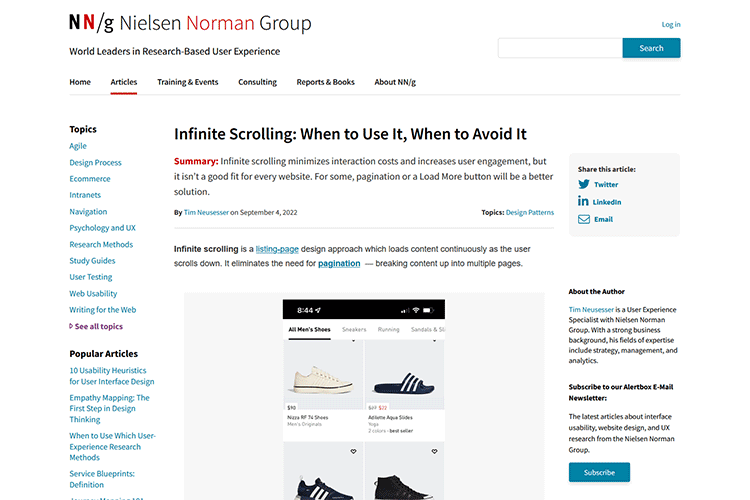Go to Consulting page

pyautogui.click(x=257, y=82)
